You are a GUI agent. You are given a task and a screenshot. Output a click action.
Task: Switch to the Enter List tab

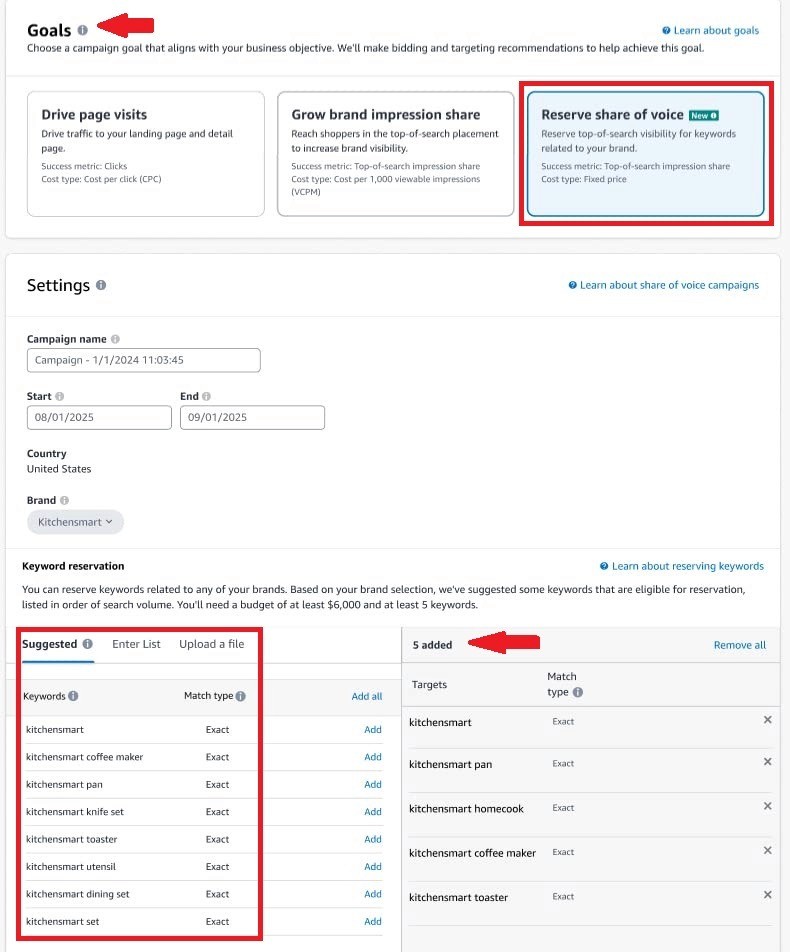(x=136, y=644)
